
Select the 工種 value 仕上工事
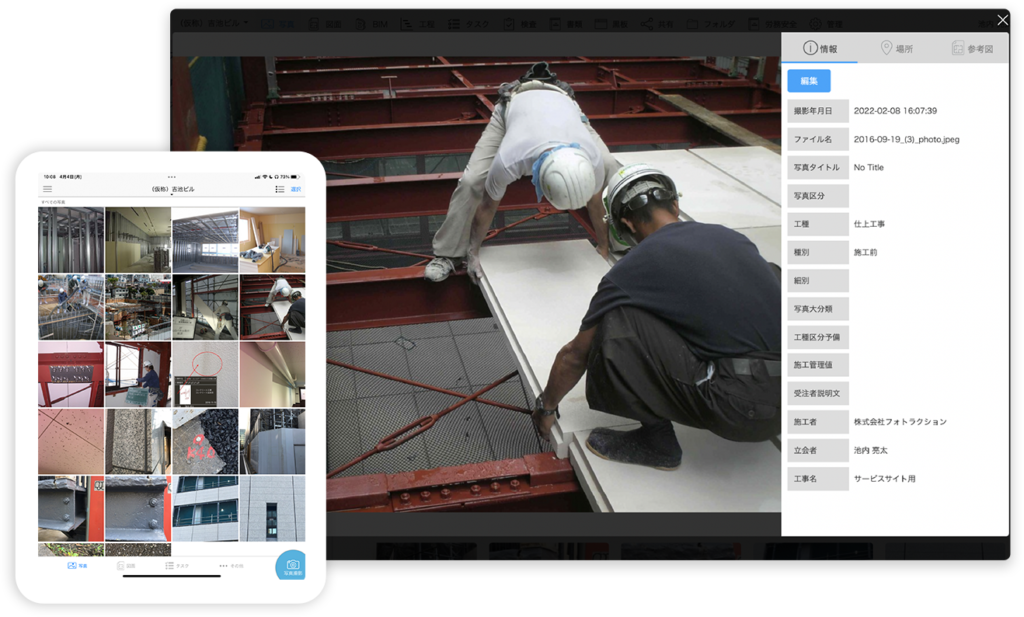[x=869, y=224]
